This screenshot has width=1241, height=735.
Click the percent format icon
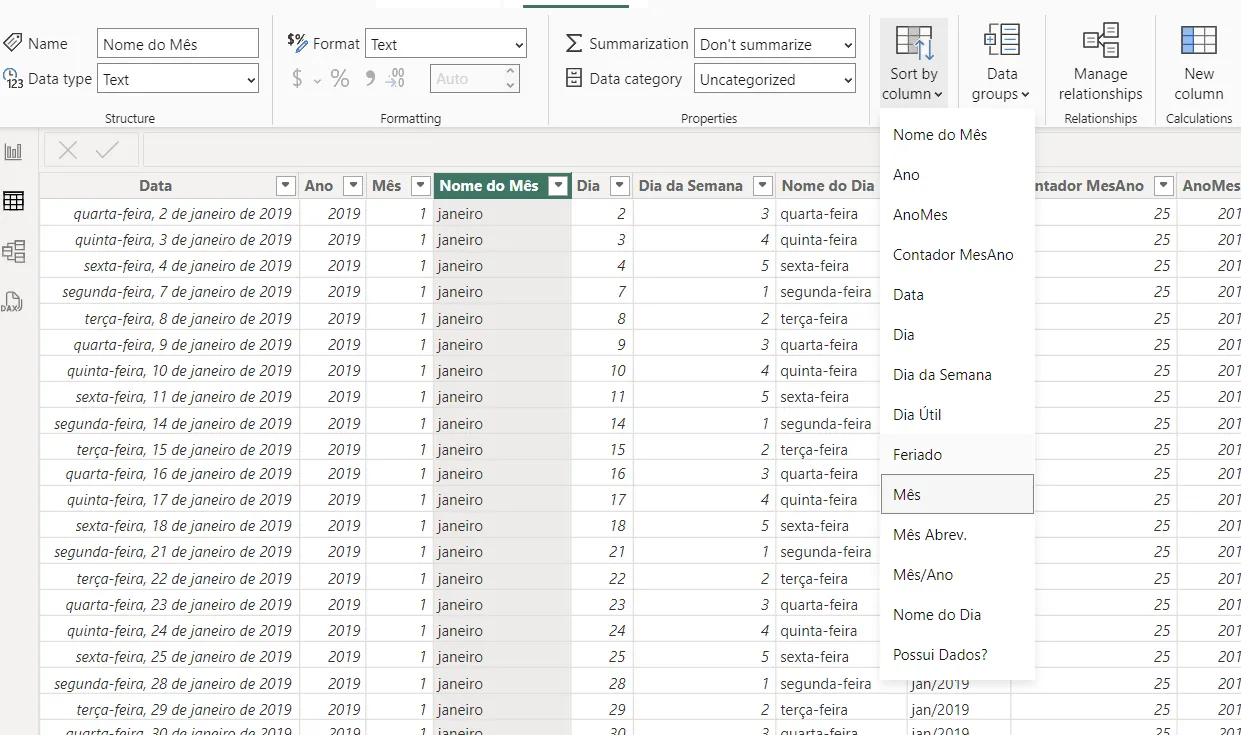point(340,79)
